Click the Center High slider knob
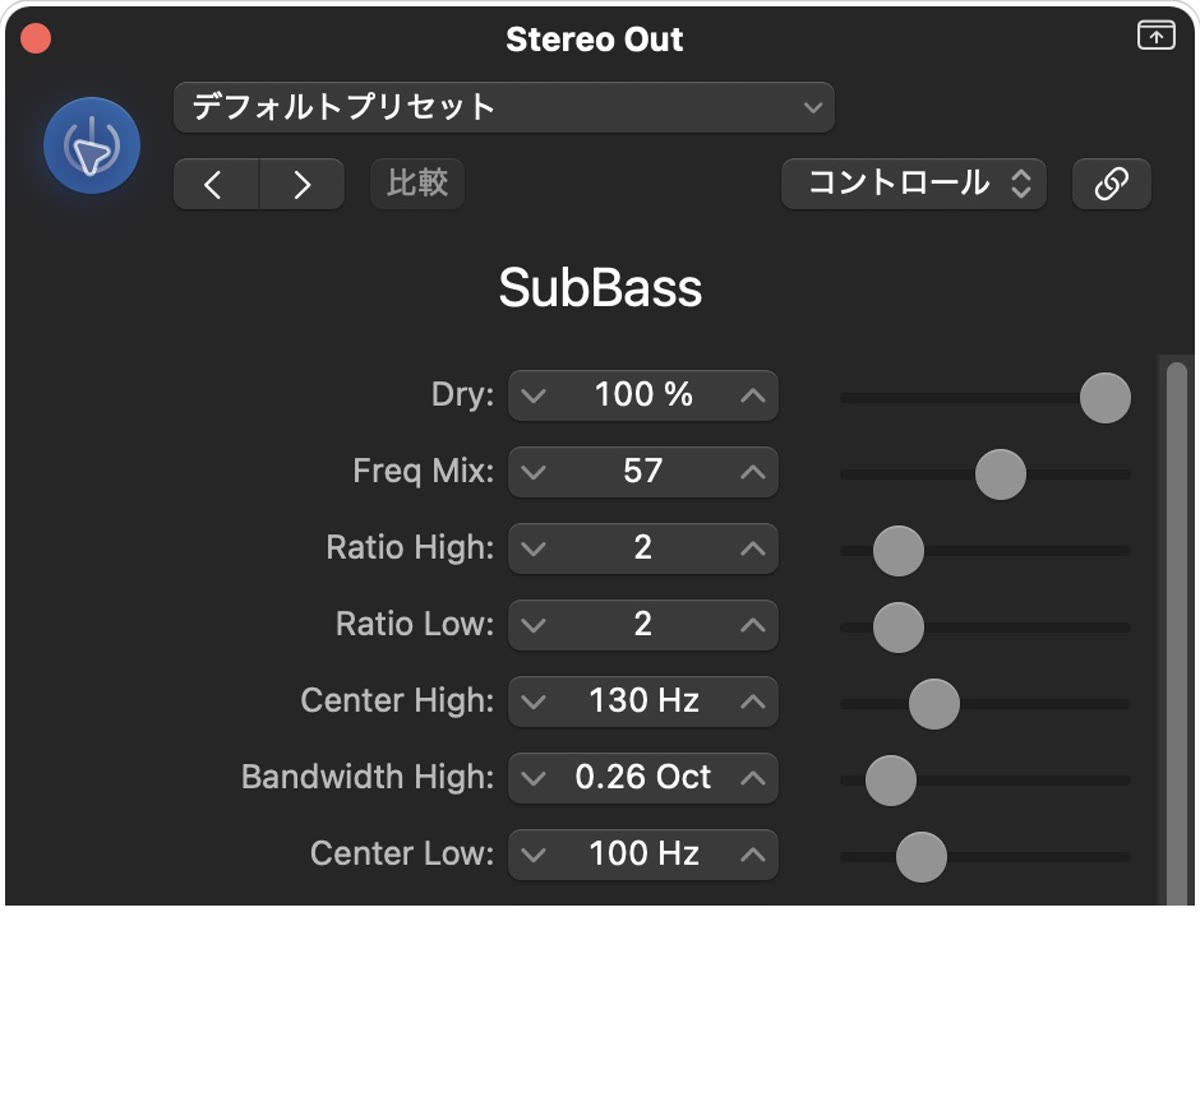The height and width of the screenshot is (1102, 1200). 934,704
